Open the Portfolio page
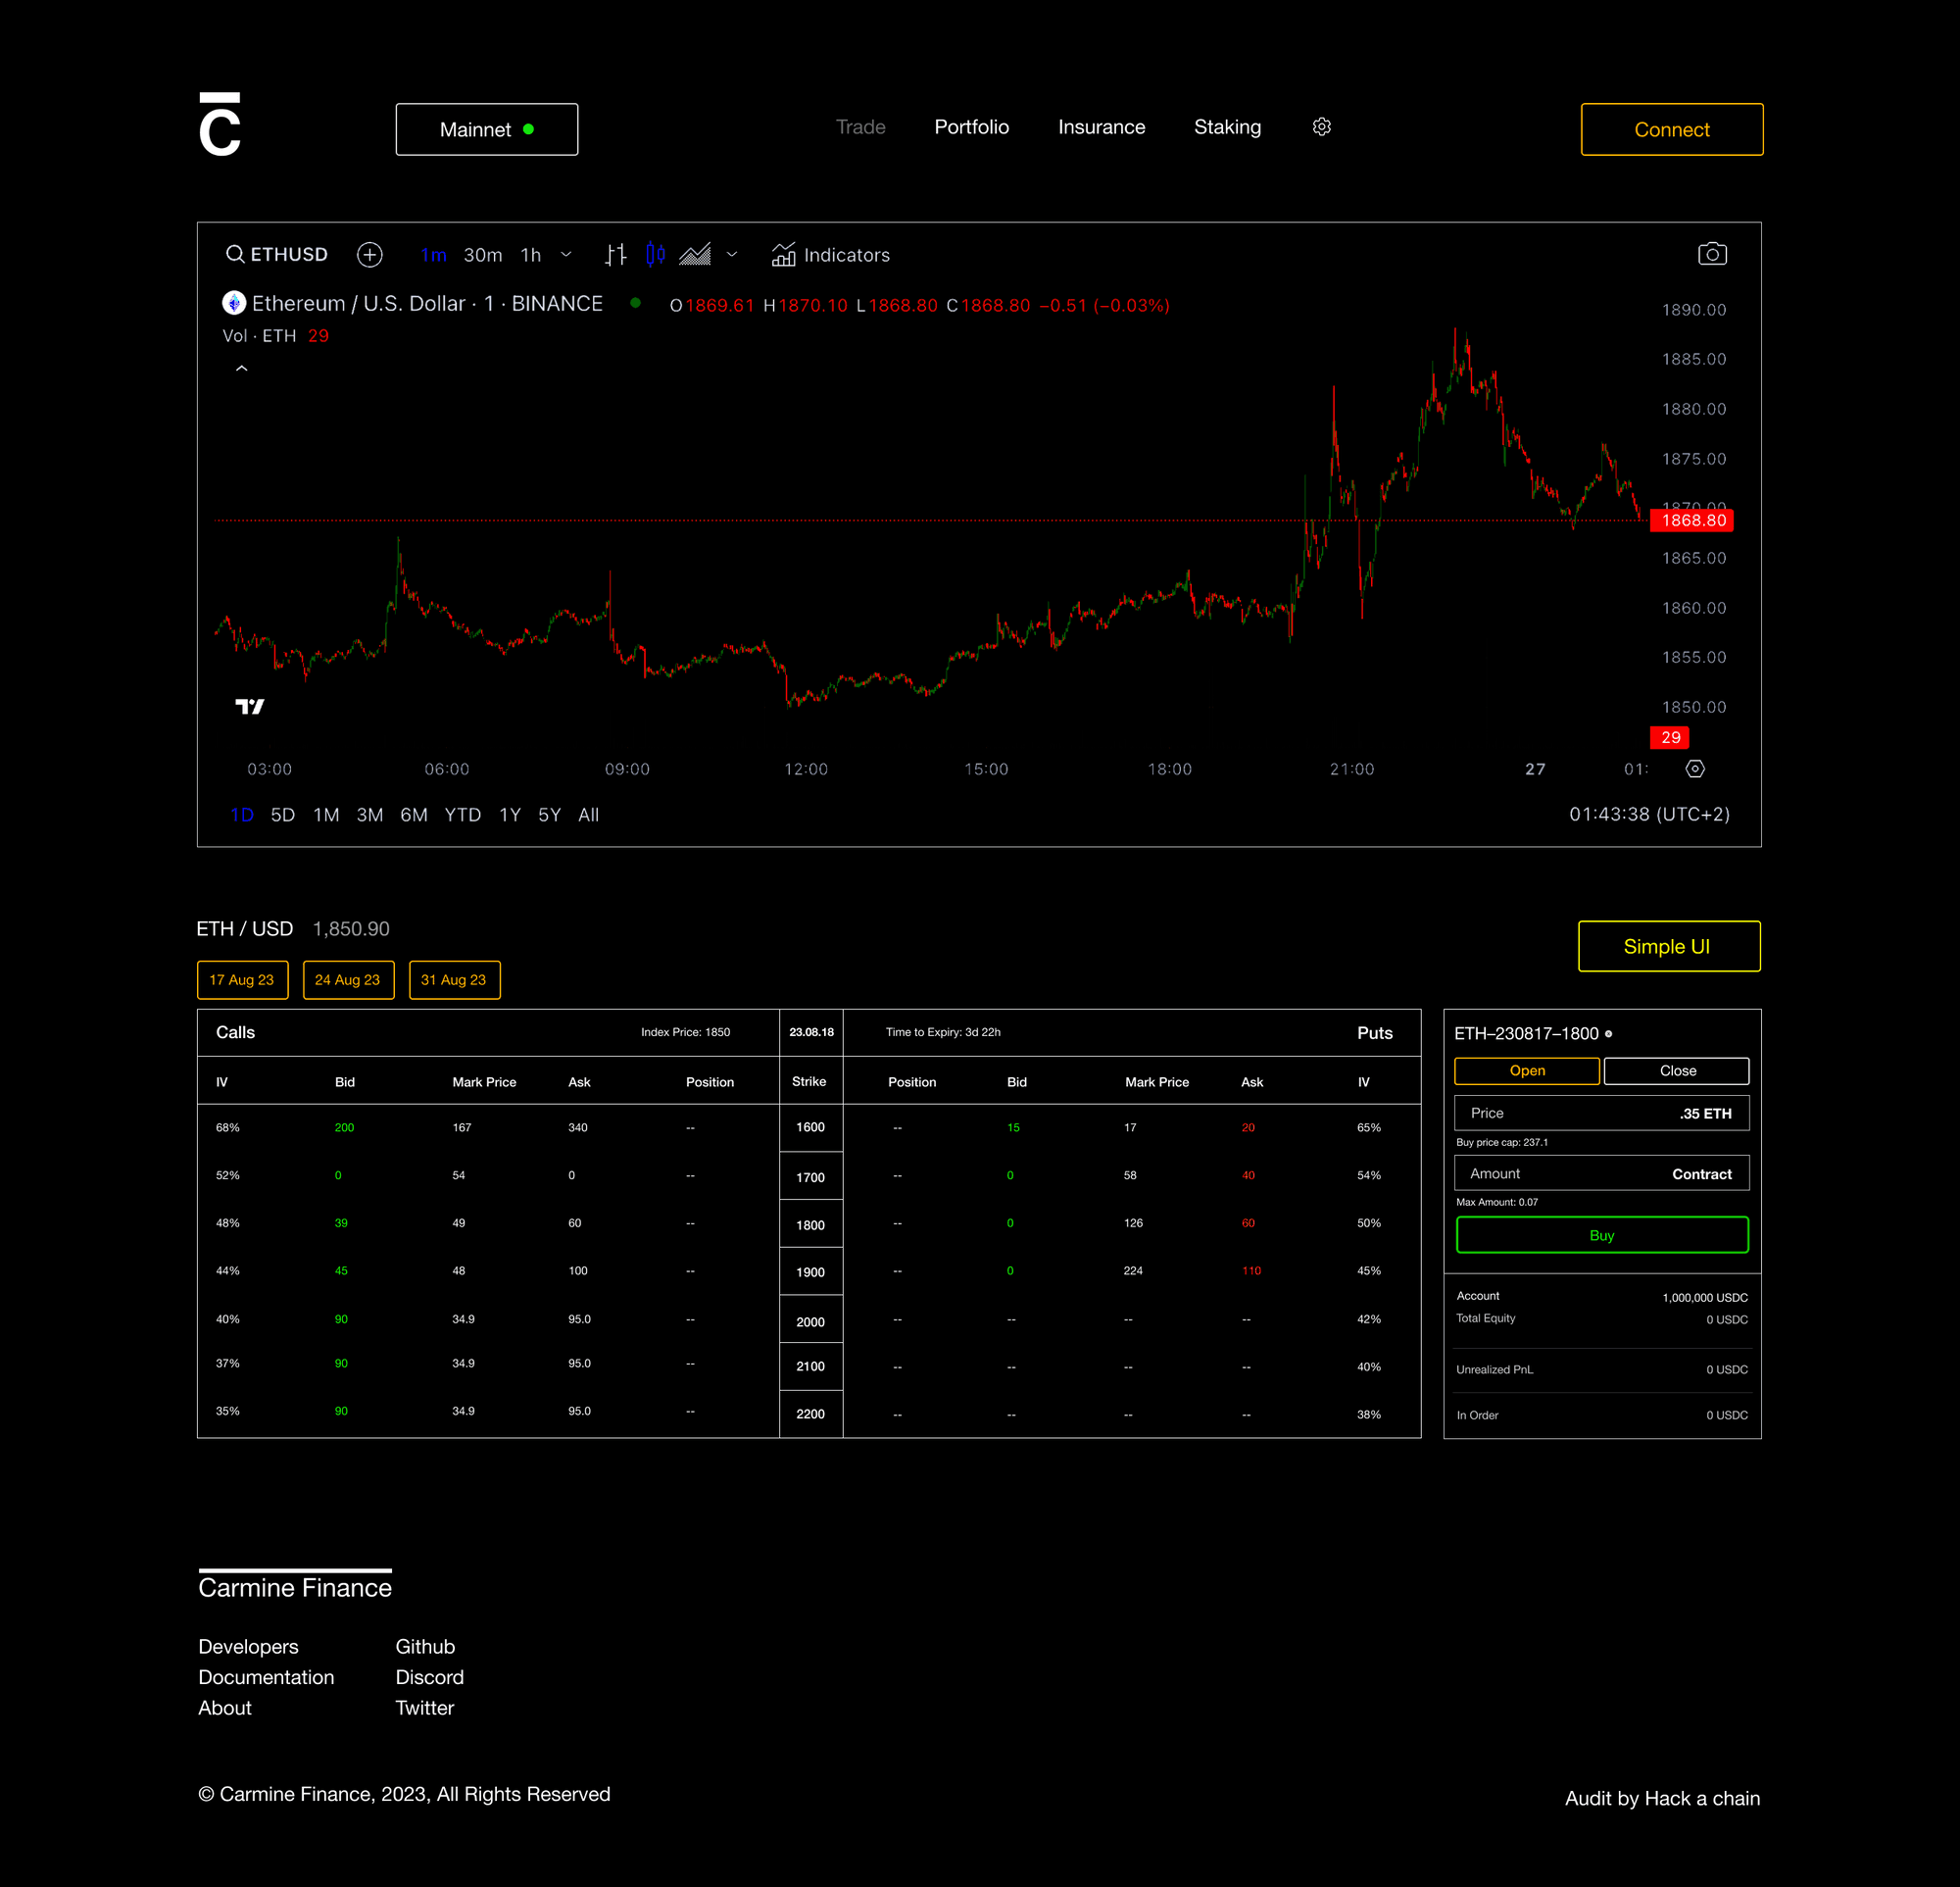This screenshot has width=1960, height=1887. (x=971, y=127)
